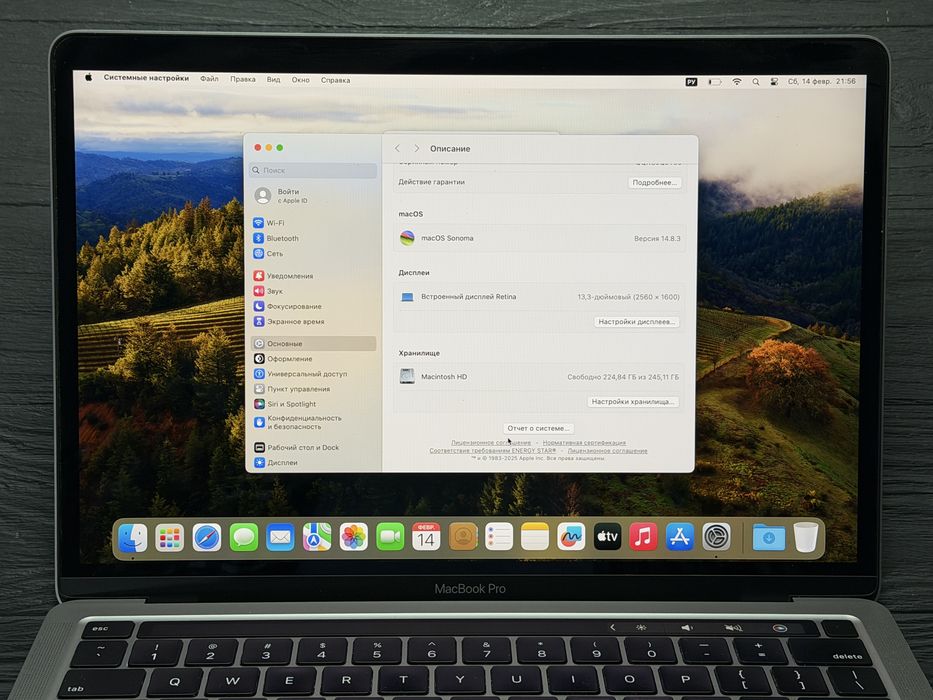Click the Настройки дисплеев button

pyautogui.click(x=636, y=322)
